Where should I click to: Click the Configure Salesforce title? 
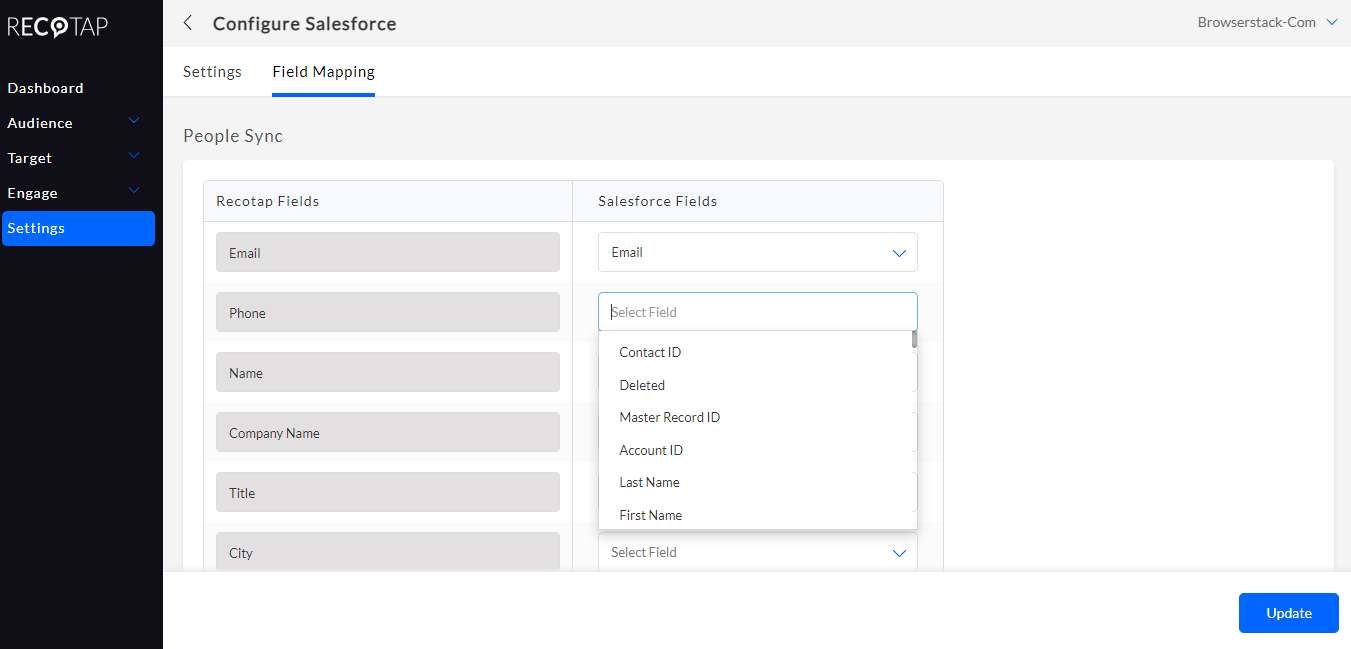(304, 24)
